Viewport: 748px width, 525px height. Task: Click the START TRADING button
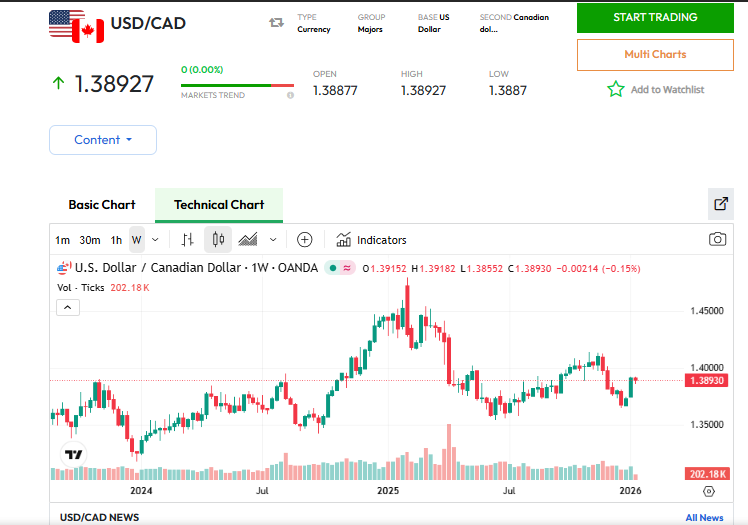[x=655, y=17]
